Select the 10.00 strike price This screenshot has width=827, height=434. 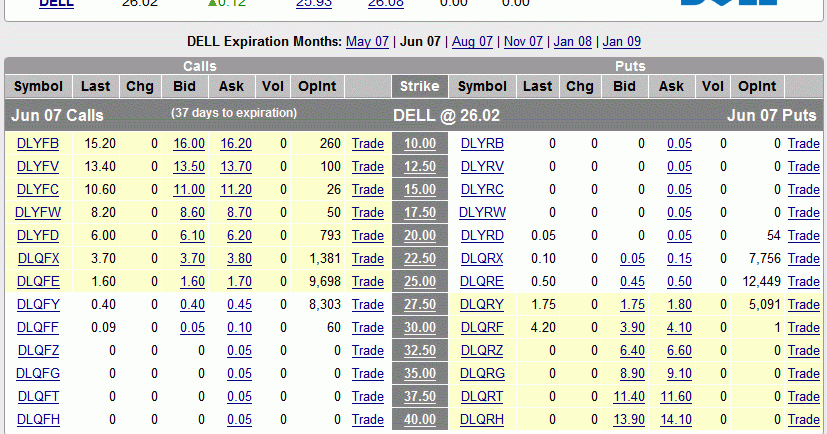coord(420,143)
